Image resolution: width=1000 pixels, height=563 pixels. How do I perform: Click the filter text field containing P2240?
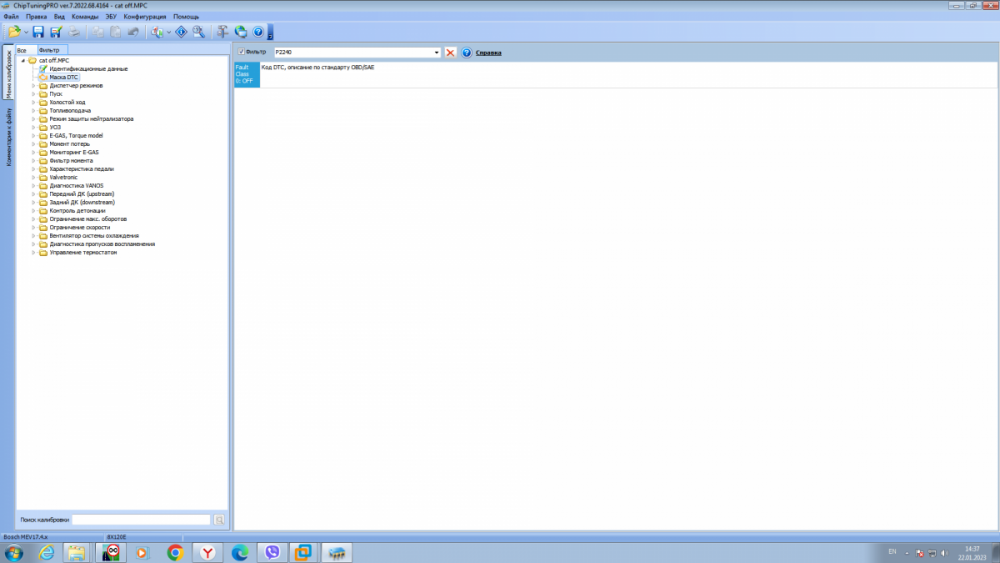(353, 52)
